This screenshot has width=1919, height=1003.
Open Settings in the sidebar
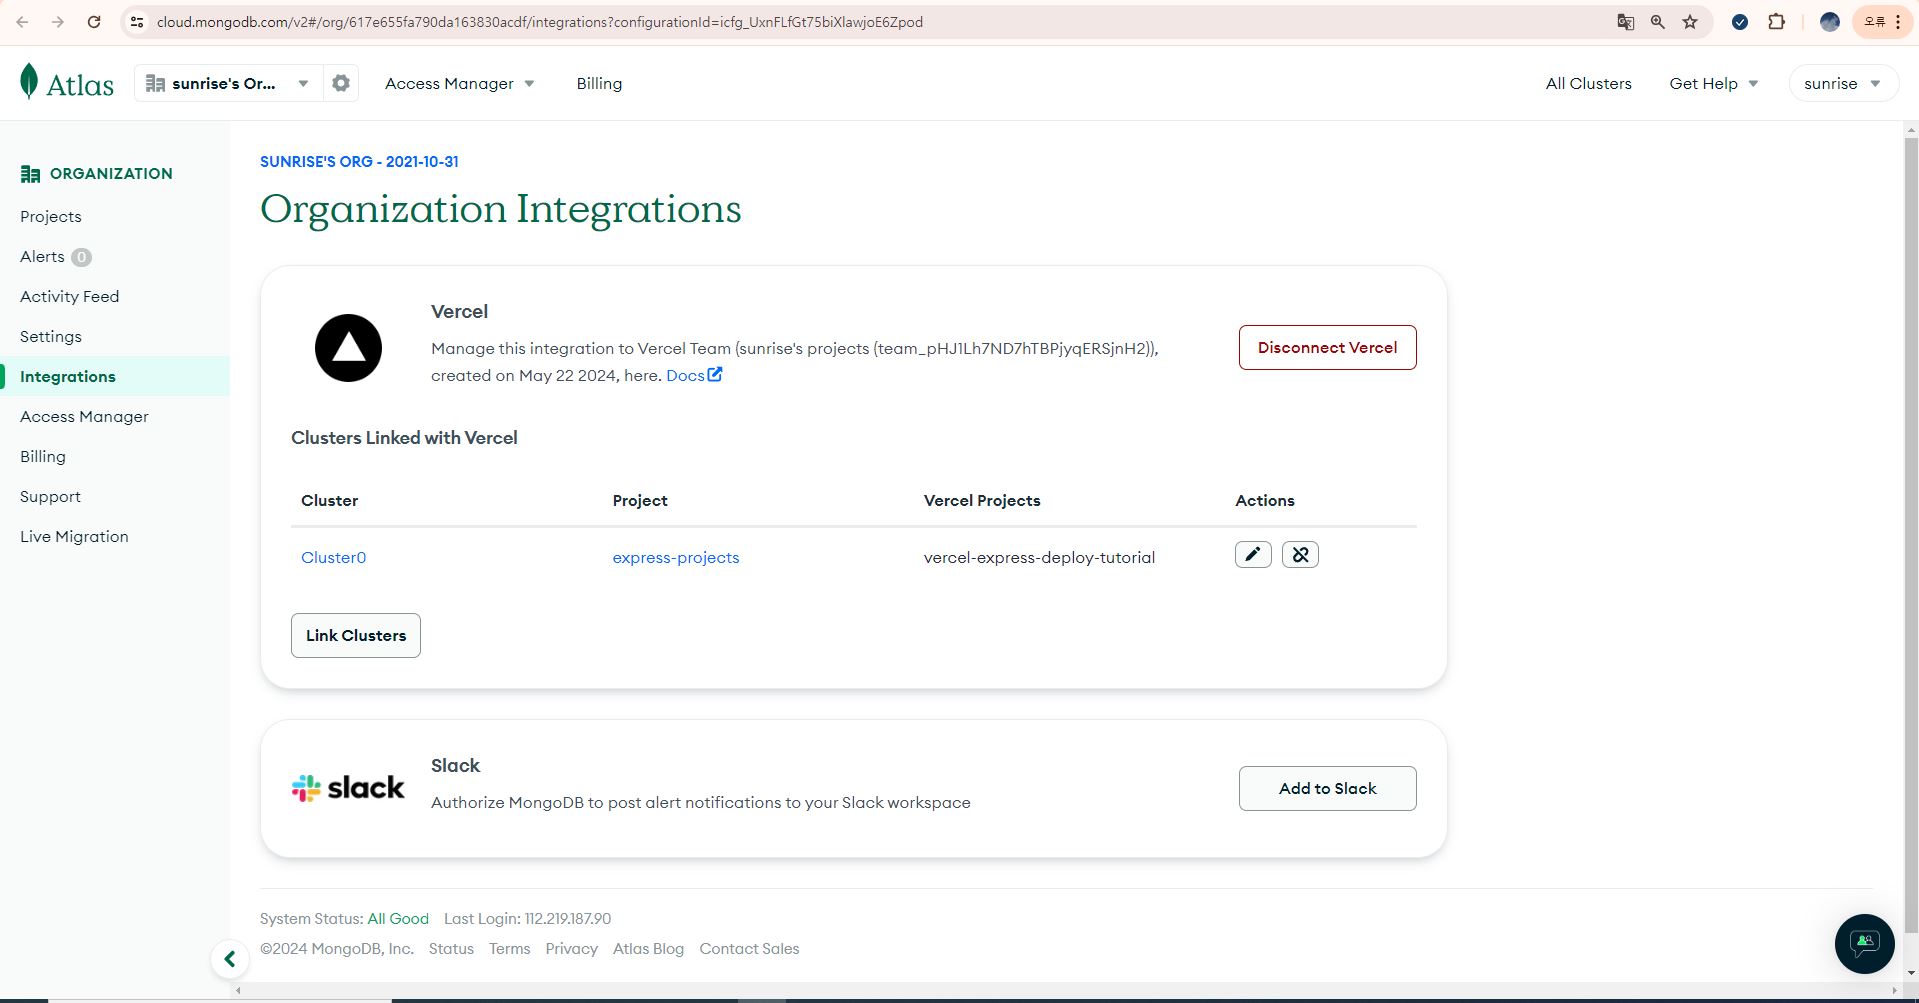[x=51, y=337]
